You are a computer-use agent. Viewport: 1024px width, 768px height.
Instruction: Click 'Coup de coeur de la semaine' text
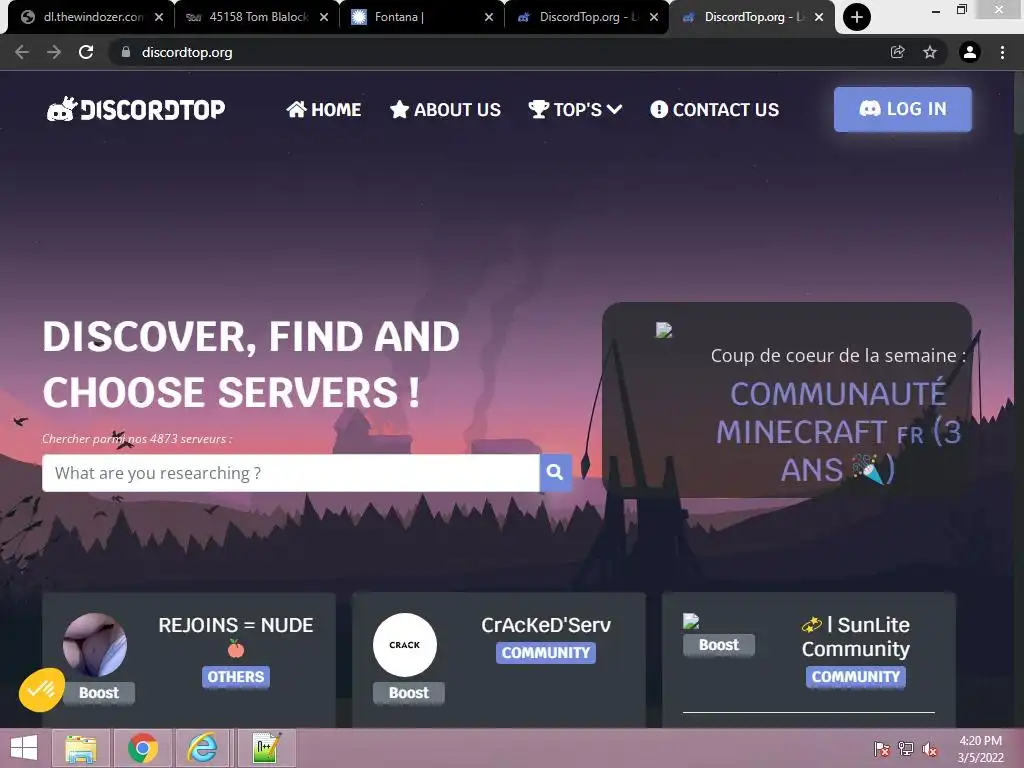(x=838, y=355)
